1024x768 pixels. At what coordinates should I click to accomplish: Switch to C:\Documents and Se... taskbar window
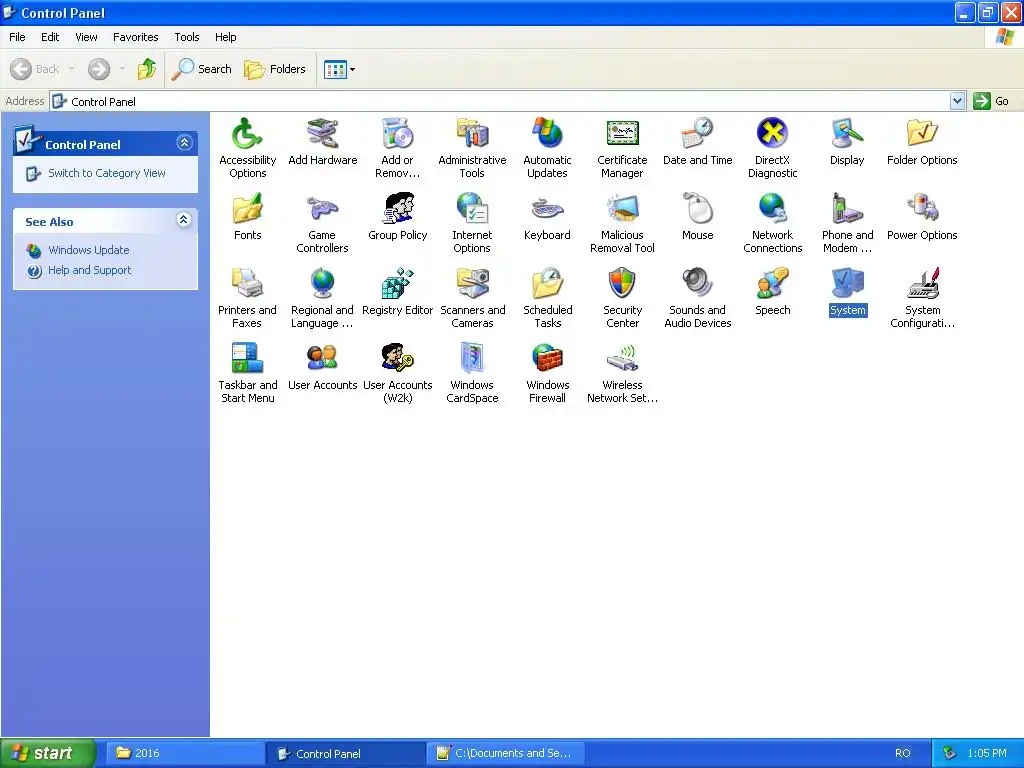505,753
